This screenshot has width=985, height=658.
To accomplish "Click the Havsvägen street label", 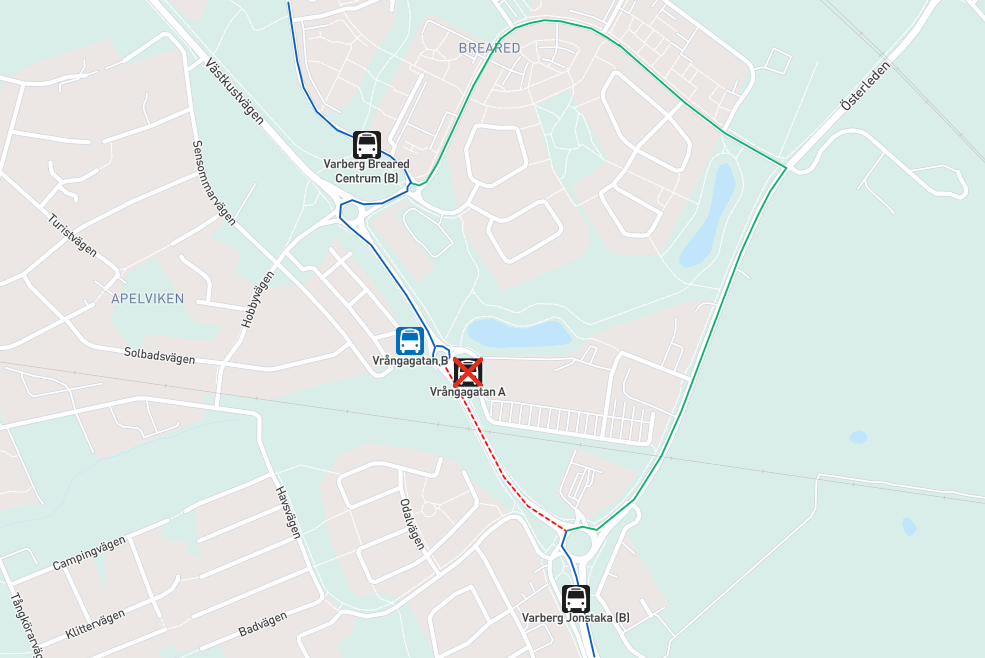I will [x=288, y=512].
